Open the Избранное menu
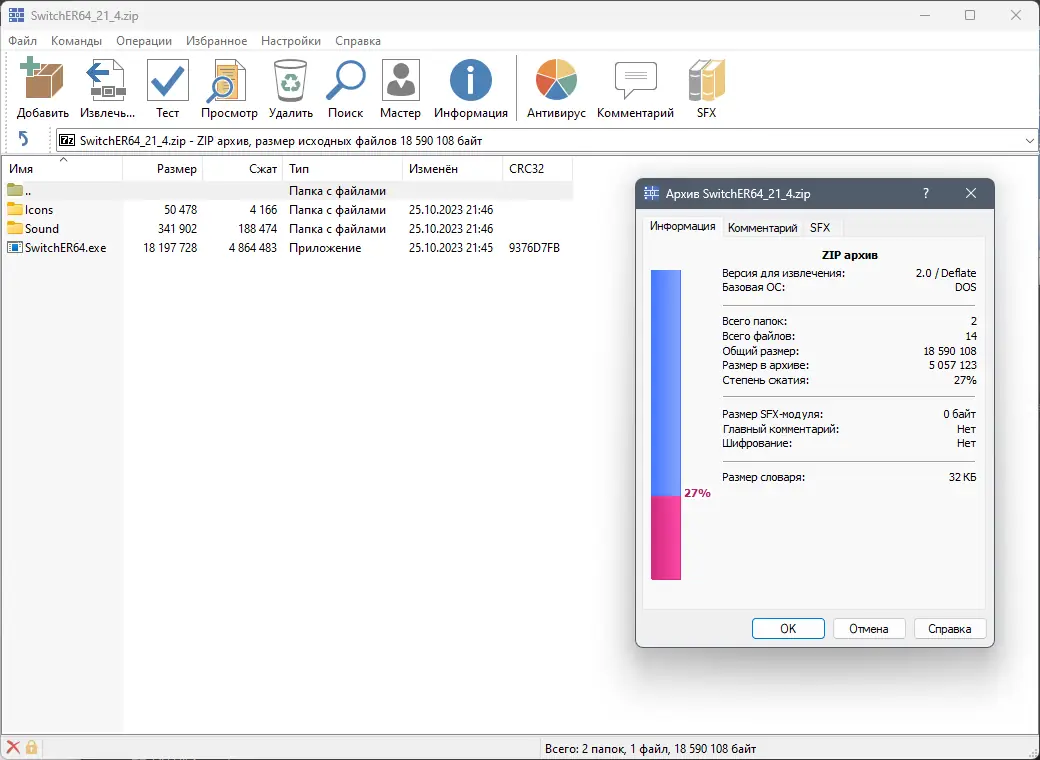The height and width of the screenshot is (760, 1040). coord(216,40)
